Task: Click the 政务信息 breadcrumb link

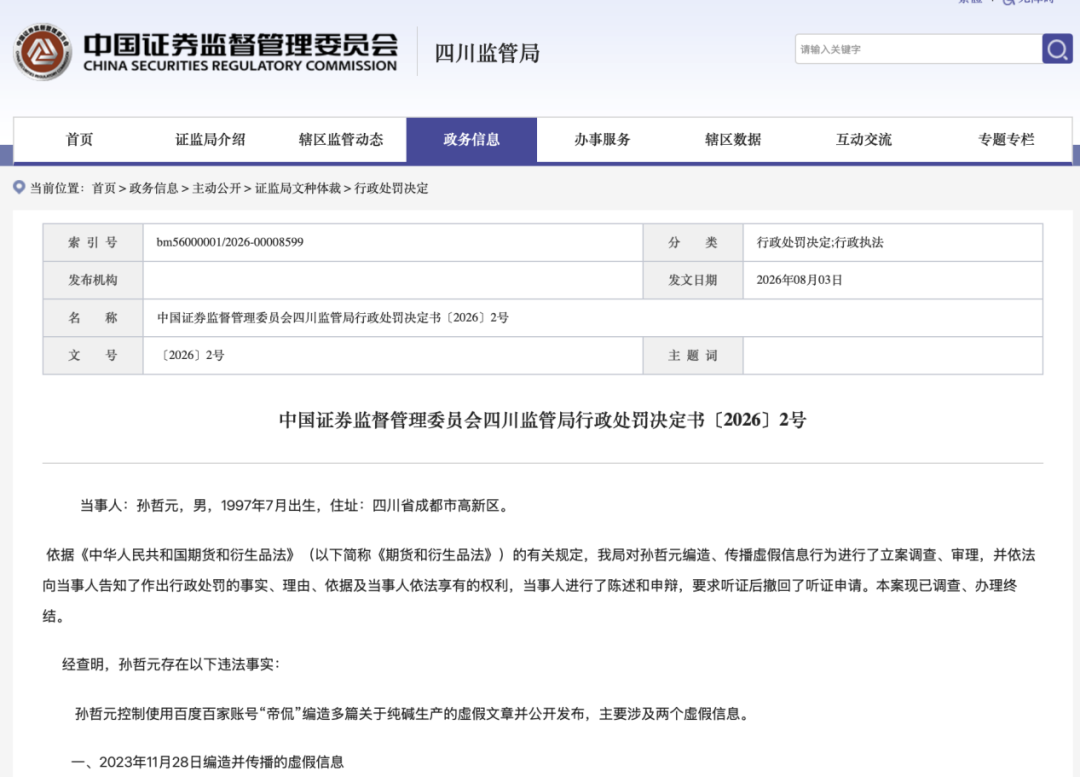Action: click(154, 188)
